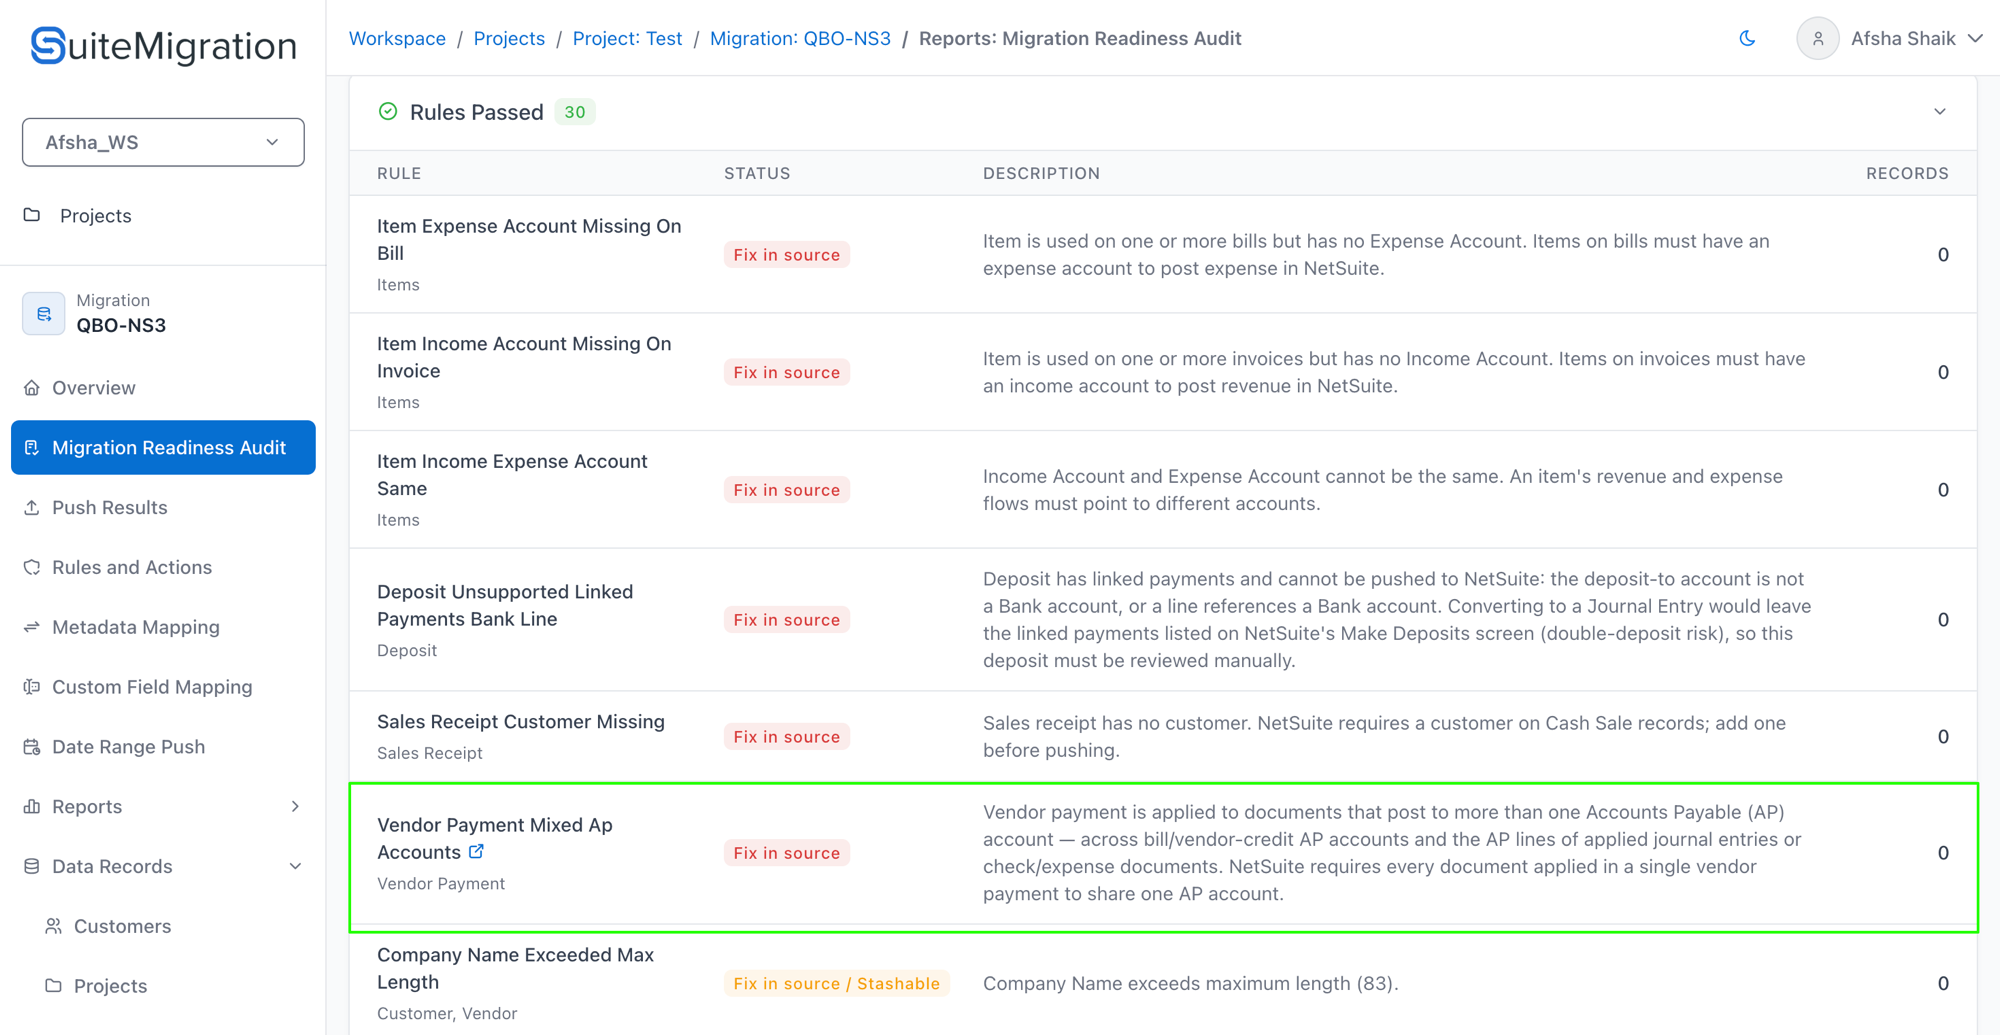Expand the Reports submenu chevron
This screenshot has height=1035, width=2000.
pos(295,806)
